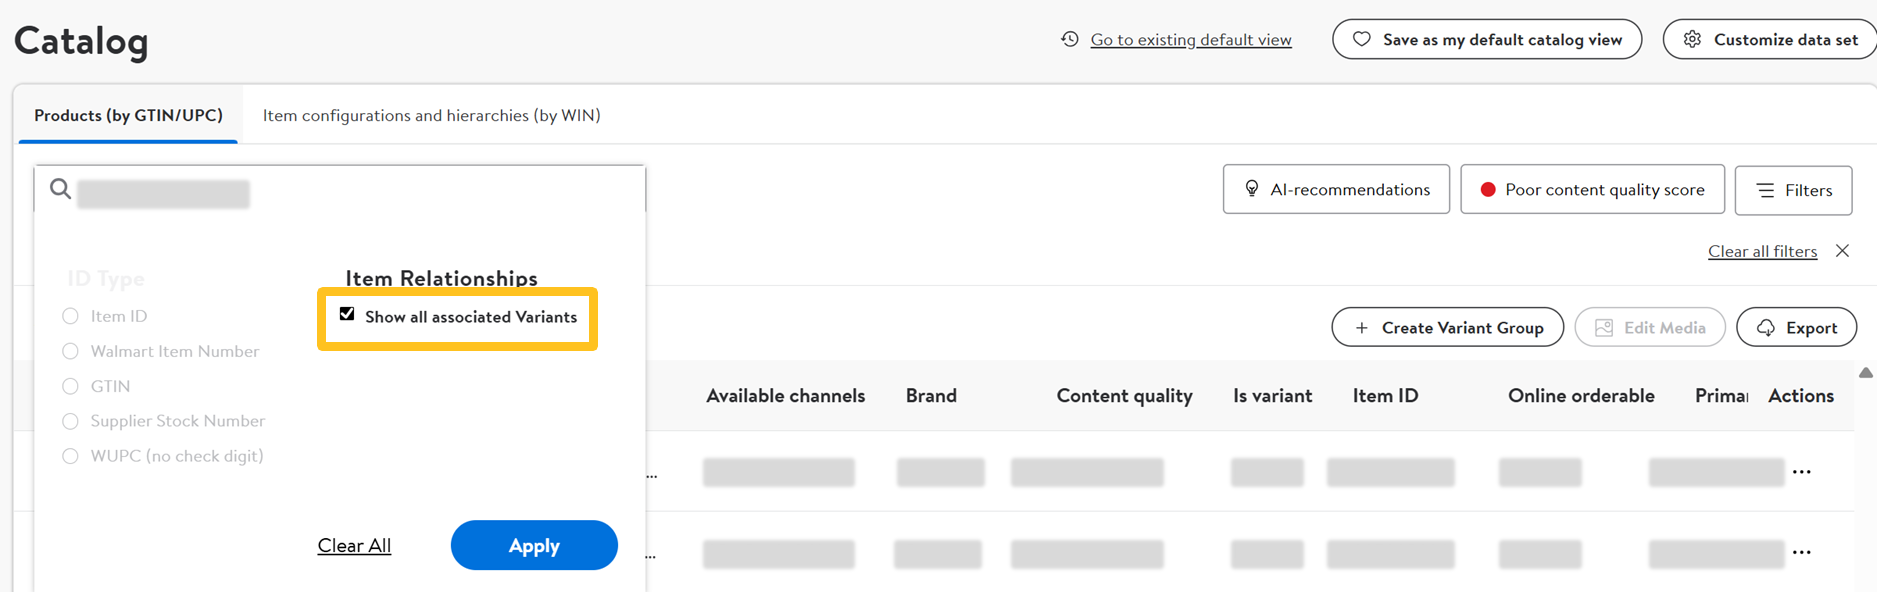1877x592 pixels.
Task: Choose the GTIN radio option
Action: tap(70, 386)
